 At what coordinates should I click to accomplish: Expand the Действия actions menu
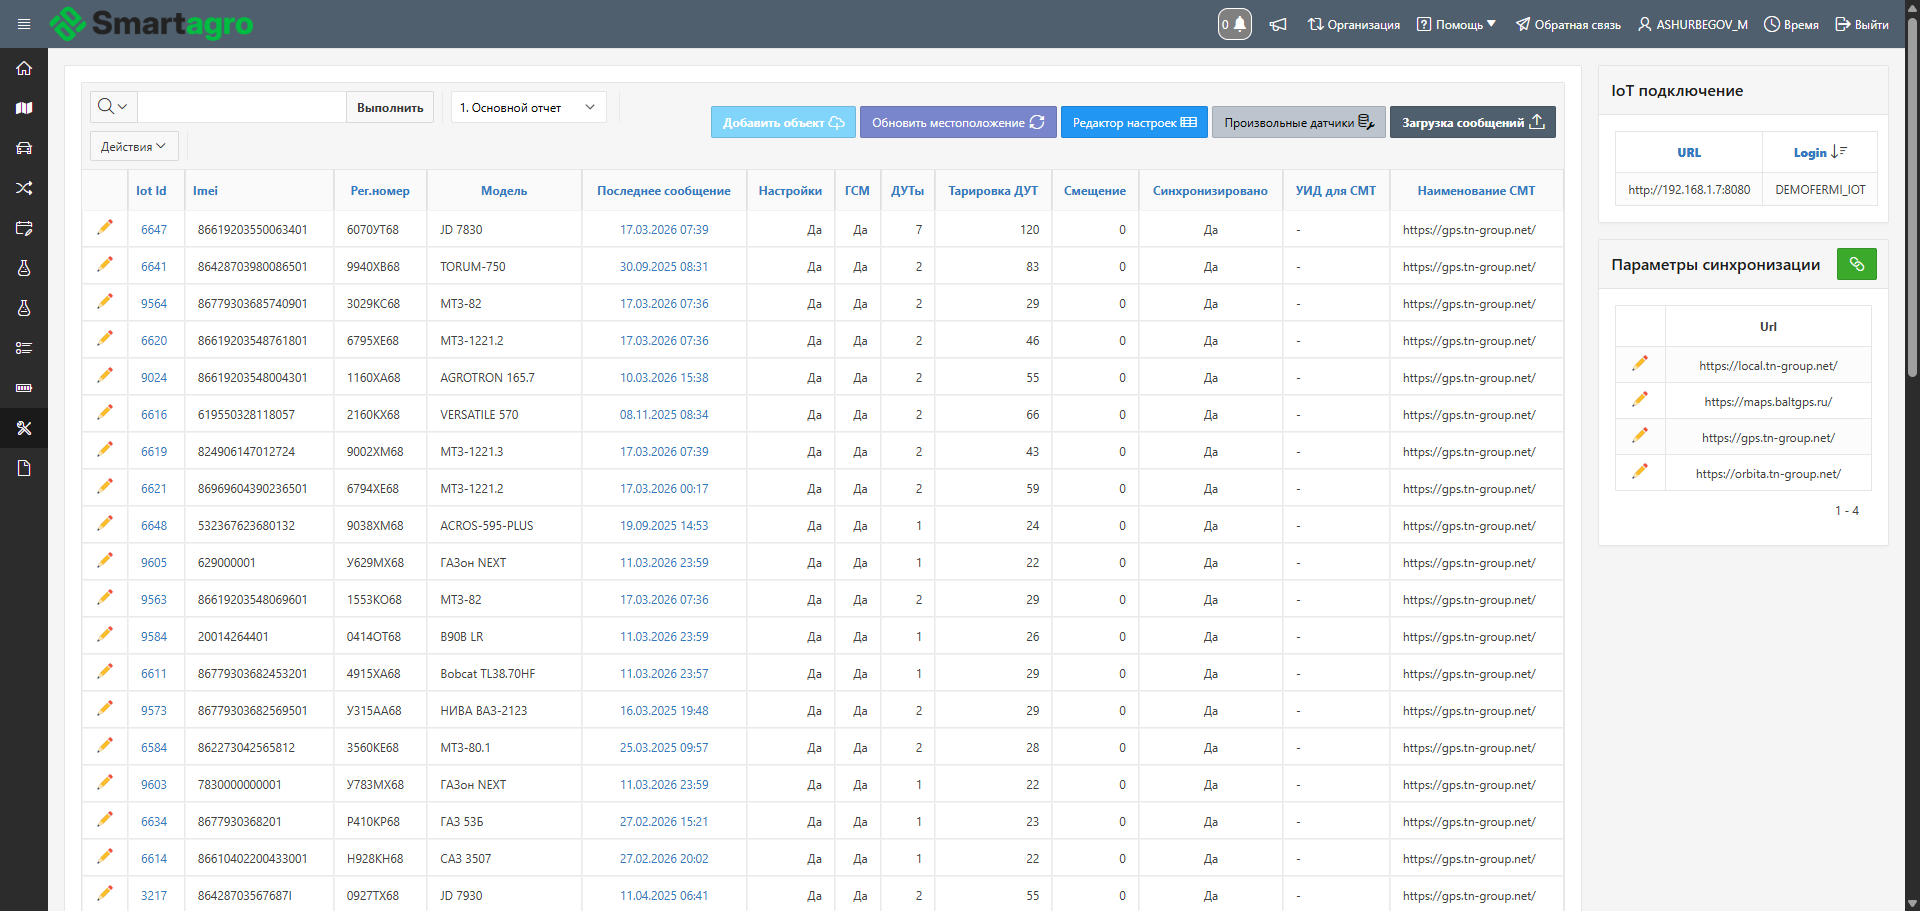point(134,146)
